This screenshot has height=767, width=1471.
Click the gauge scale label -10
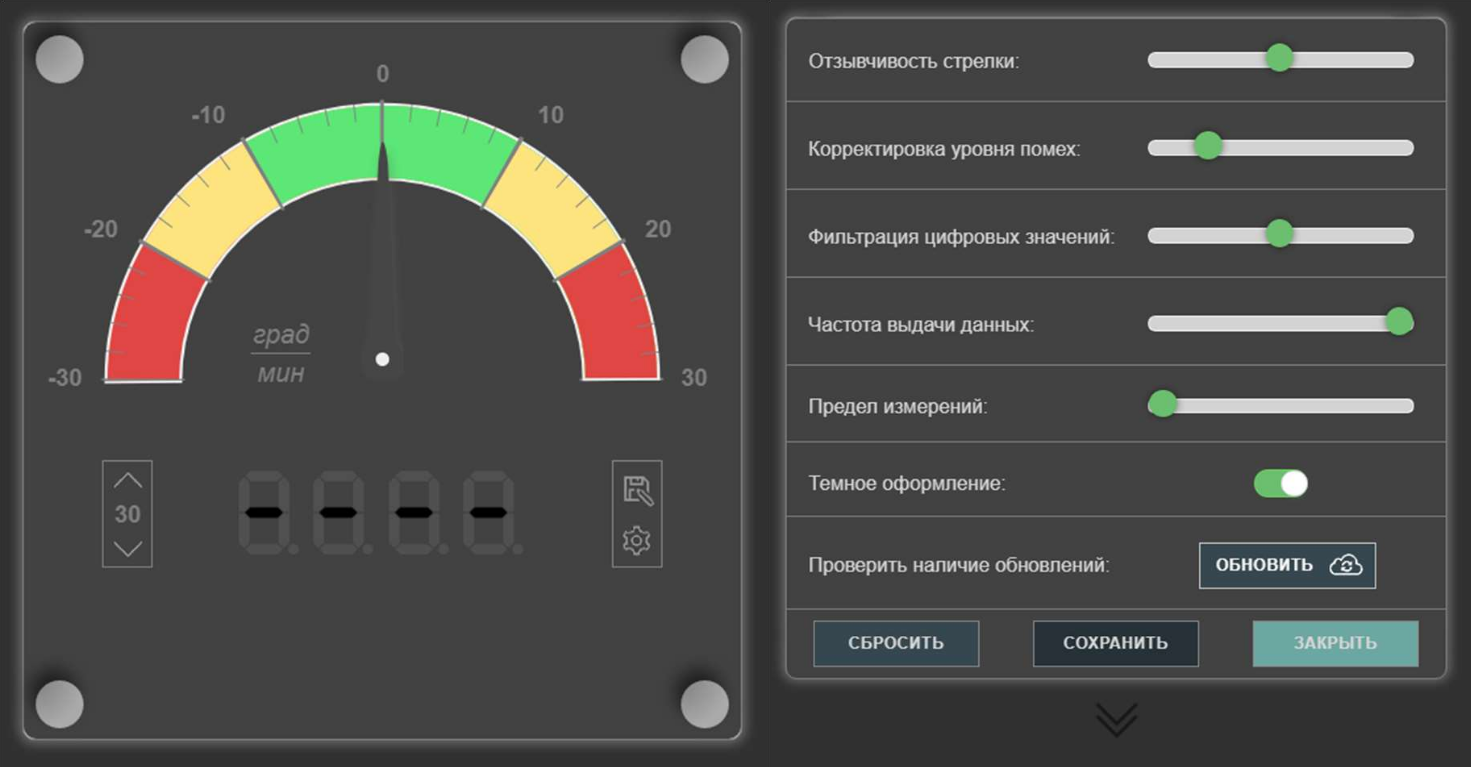coord(208,116)
